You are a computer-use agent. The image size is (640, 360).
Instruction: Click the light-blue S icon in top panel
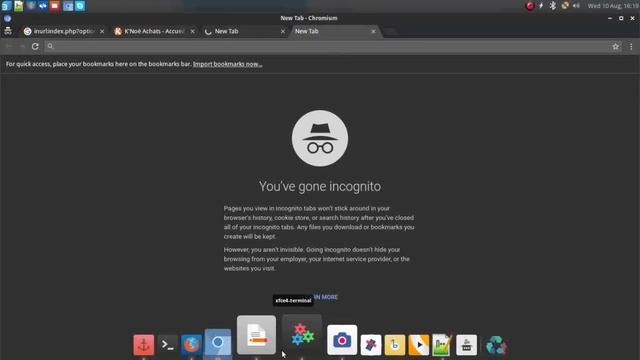click(80, 6)
